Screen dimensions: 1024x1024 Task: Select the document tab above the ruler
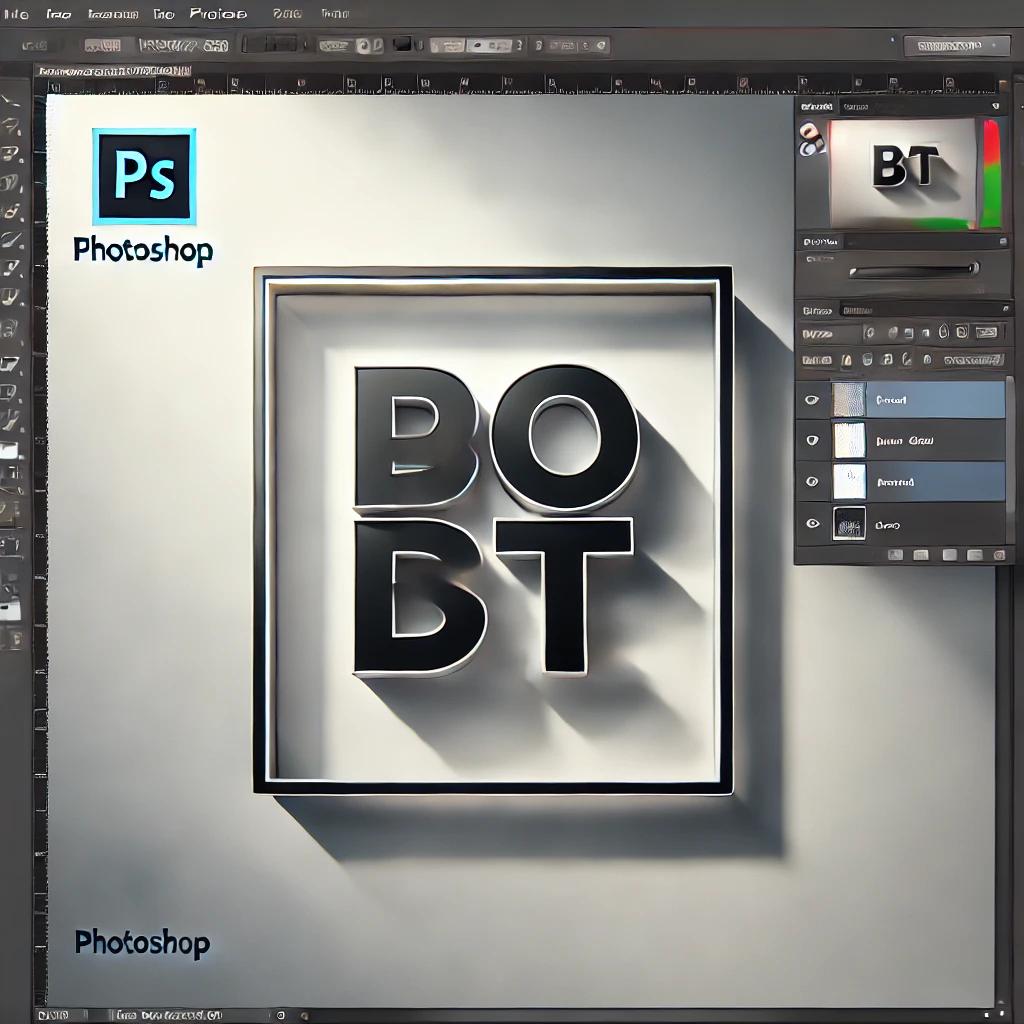tap(114, 71)
